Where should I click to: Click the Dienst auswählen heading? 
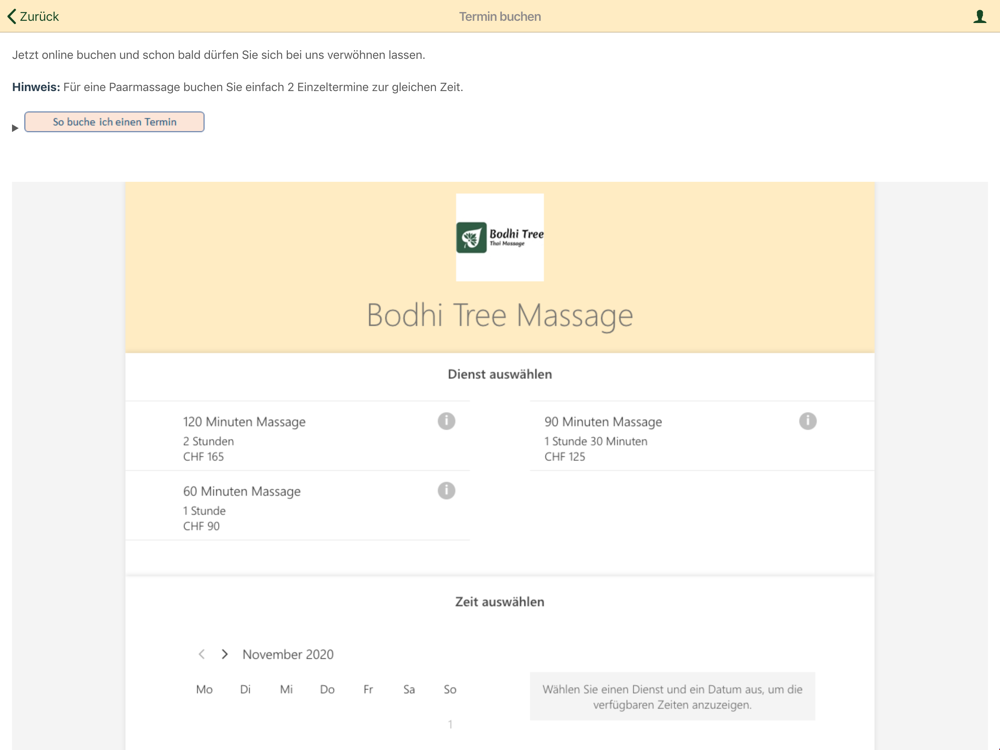pyautogui.click(x=500, y=374)
